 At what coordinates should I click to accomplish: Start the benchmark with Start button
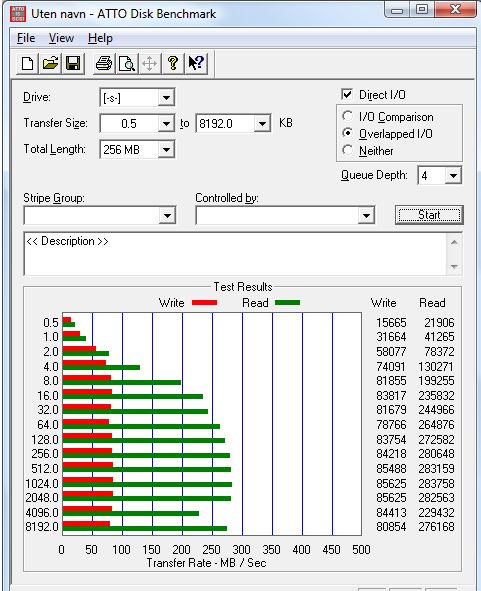pyautogui.click(x=429, y=215)
